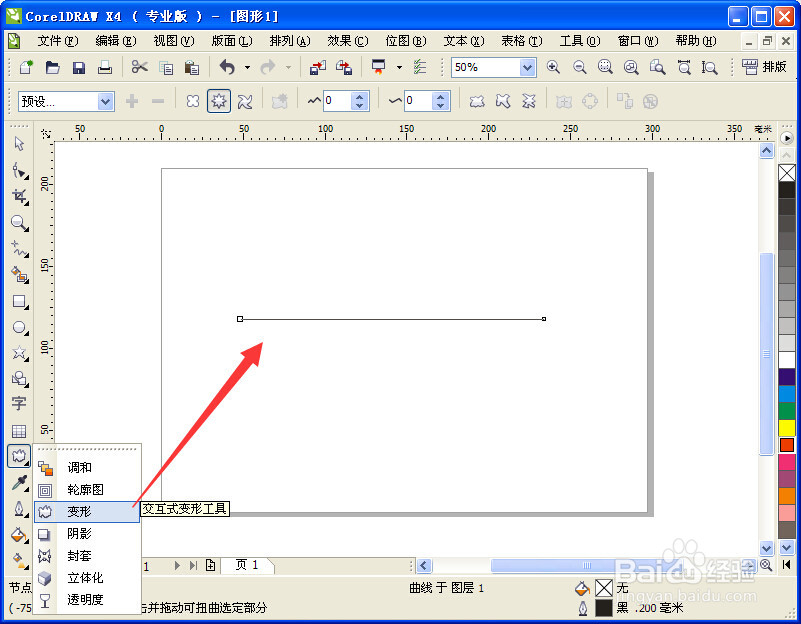Viewport: 801px width, 624px height.
Task: Toggle random distortion option
Action: 477,101
